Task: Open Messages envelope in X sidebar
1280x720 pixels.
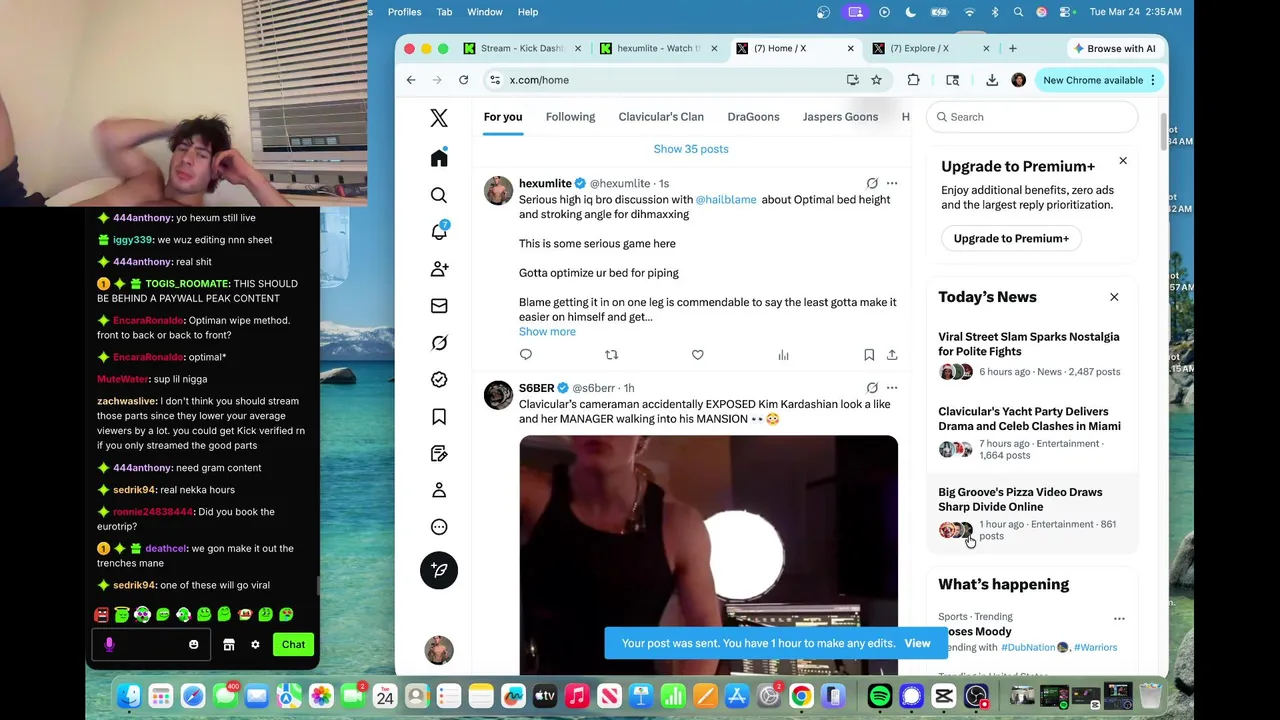Action: coord(439,306)
